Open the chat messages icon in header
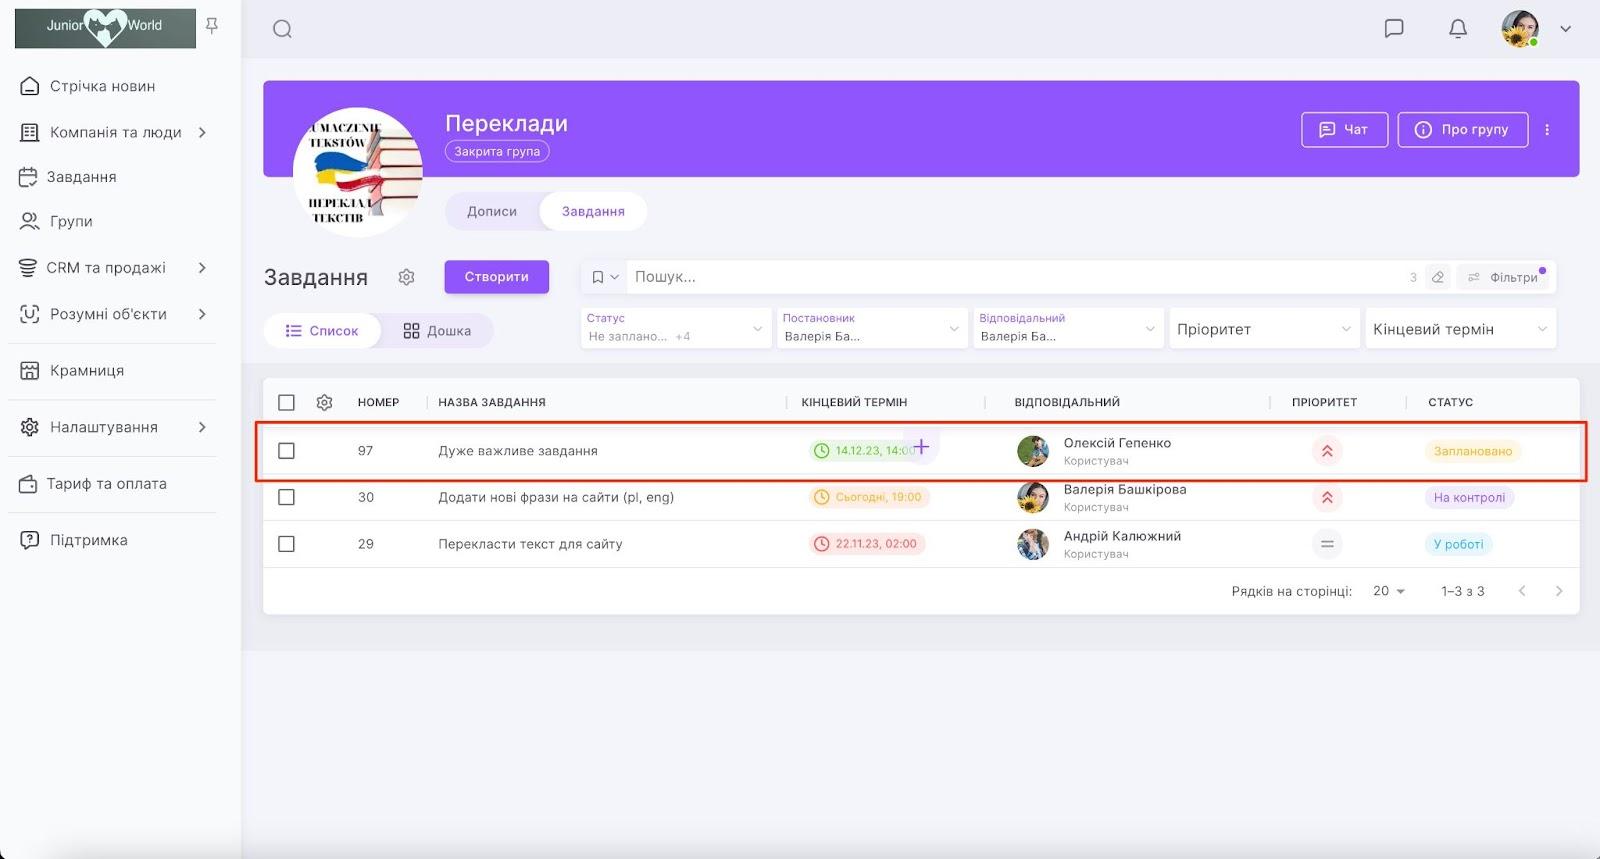Image resolution: width=1600 pixels, height=859 pixels. [1394, 28]
